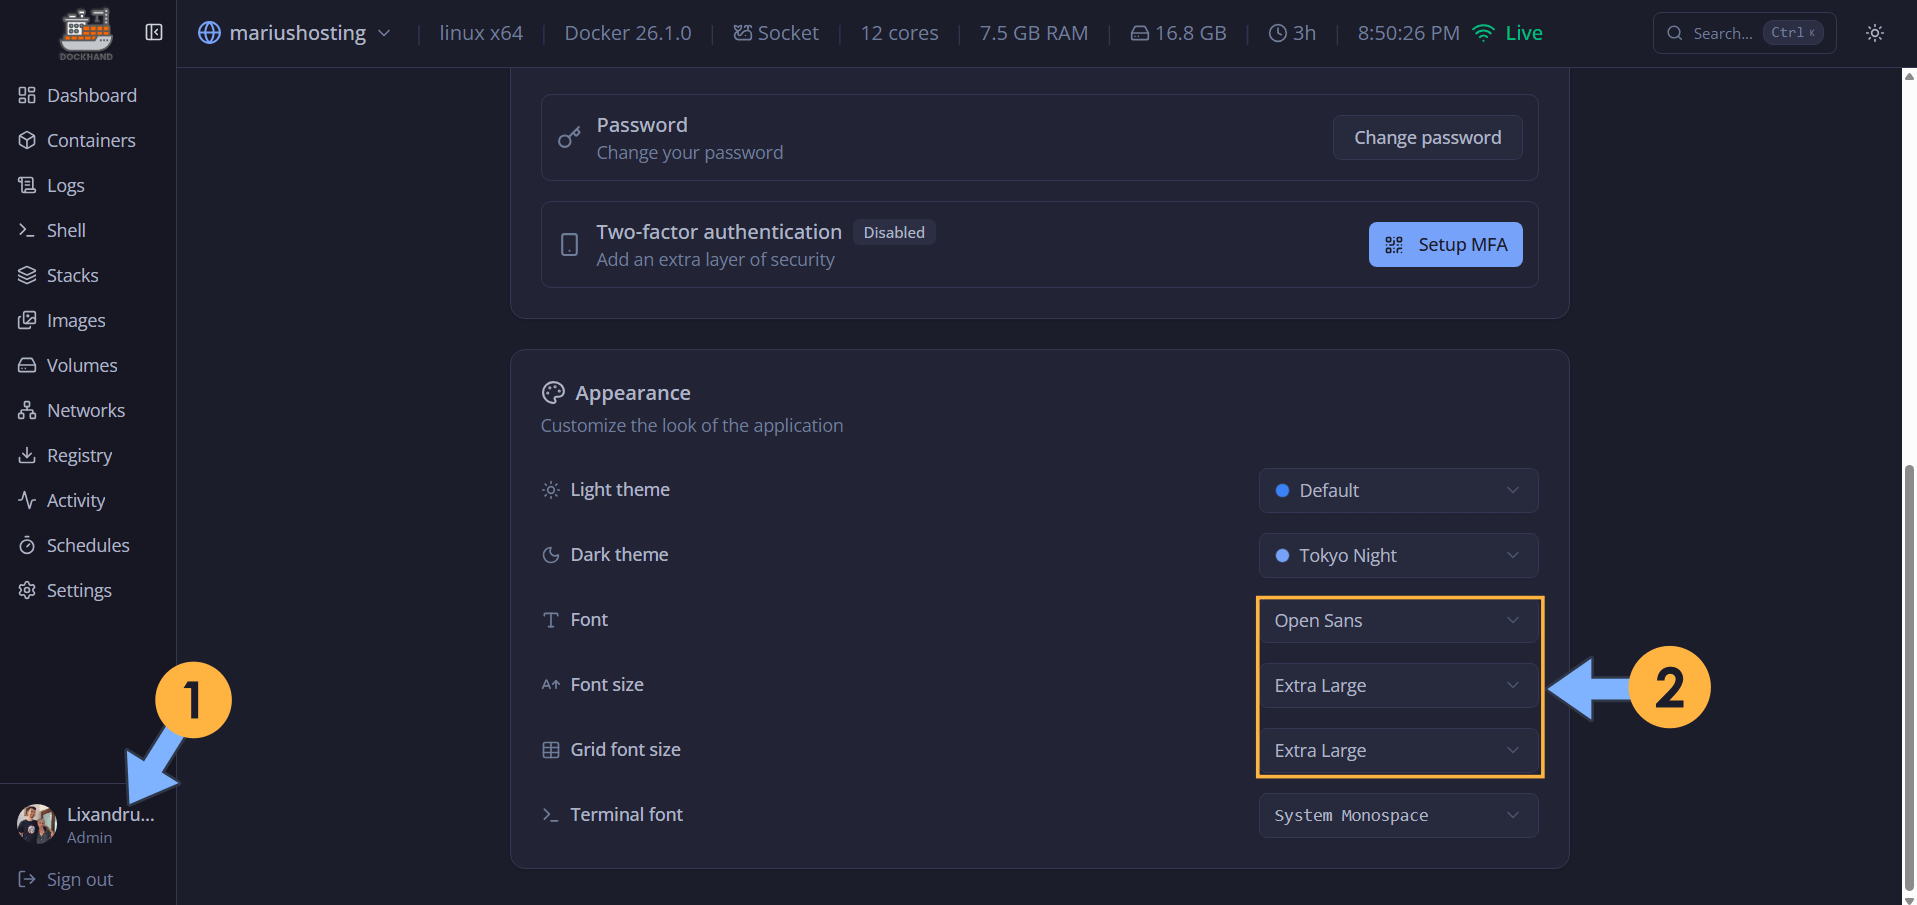Click the Change password button
This screenshot has width=1917, height=905.
click(1427, 137)
